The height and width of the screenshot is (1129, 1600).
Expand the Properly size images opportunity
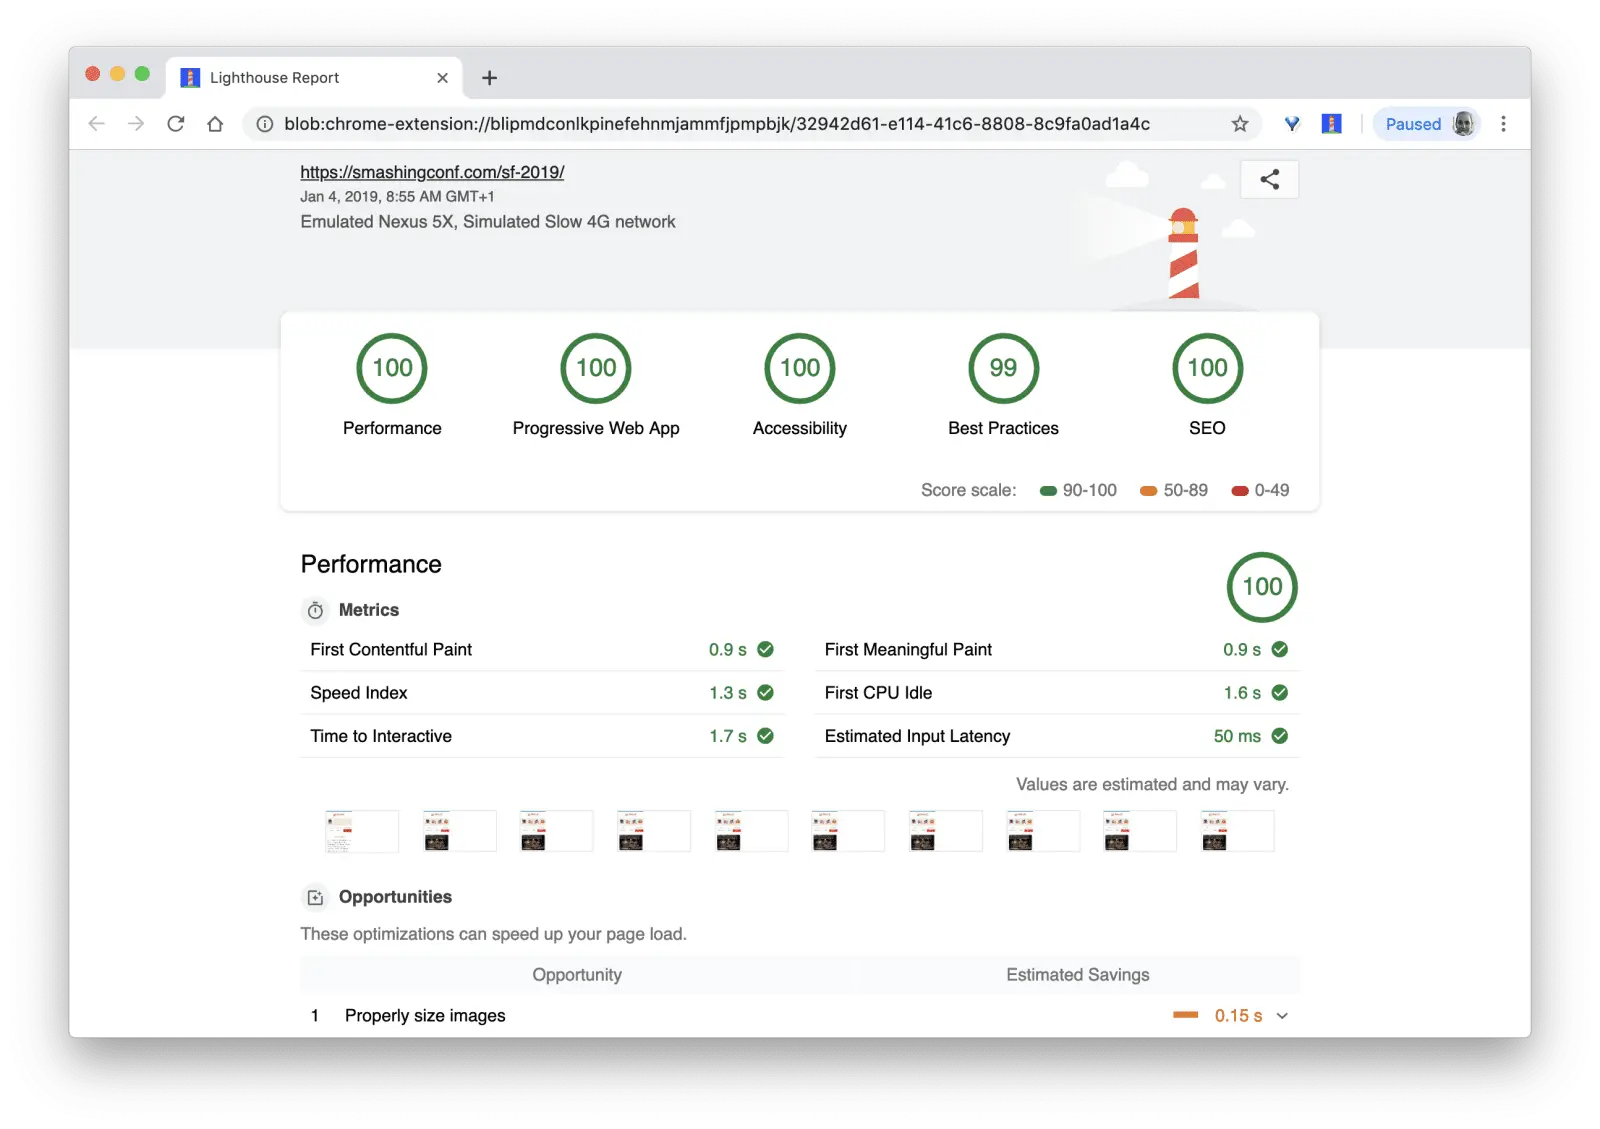tap(1282, 1016)
